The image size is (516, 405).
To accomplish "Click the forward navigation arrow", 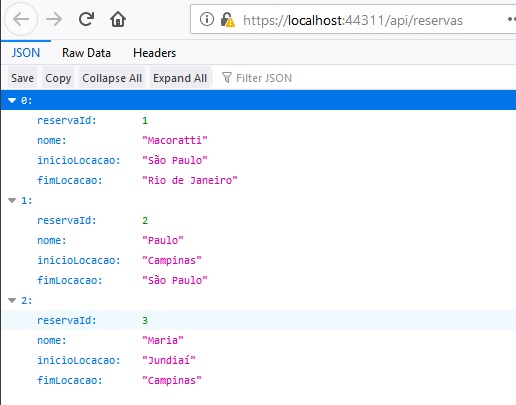I will (54, 19).
